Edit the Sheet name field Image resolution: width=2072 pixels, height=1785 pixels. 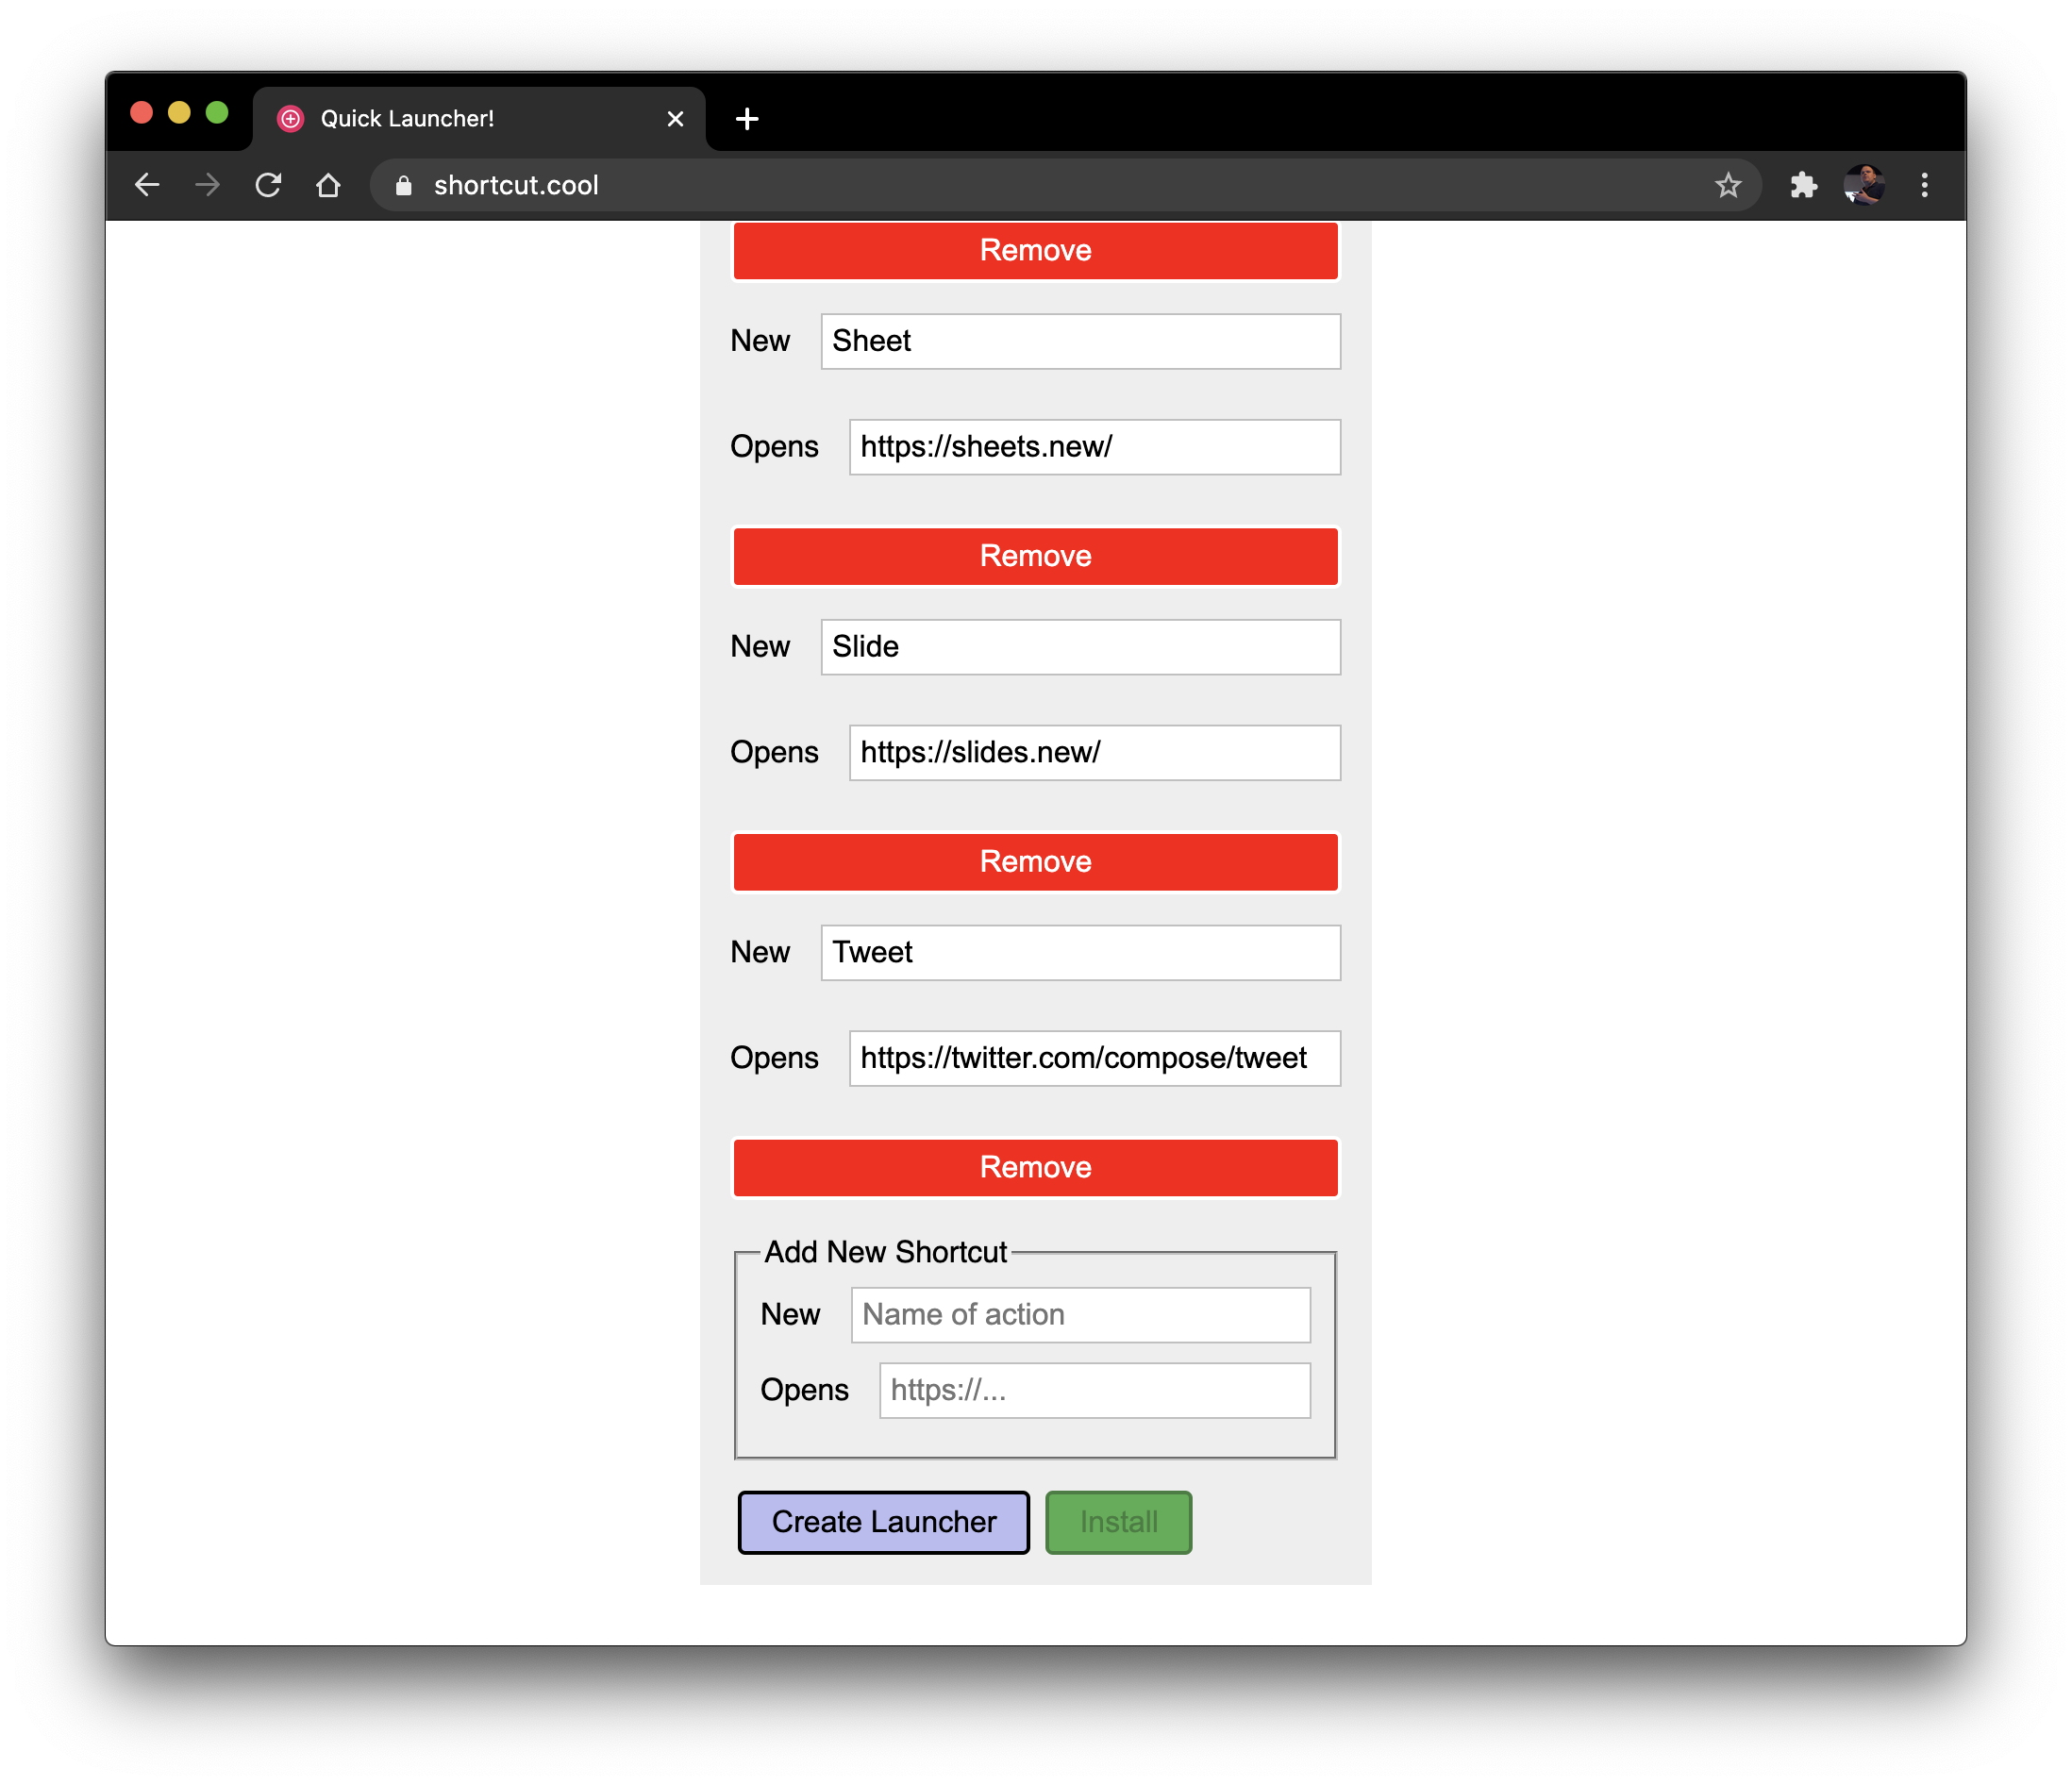click(x=1080, y=341)
